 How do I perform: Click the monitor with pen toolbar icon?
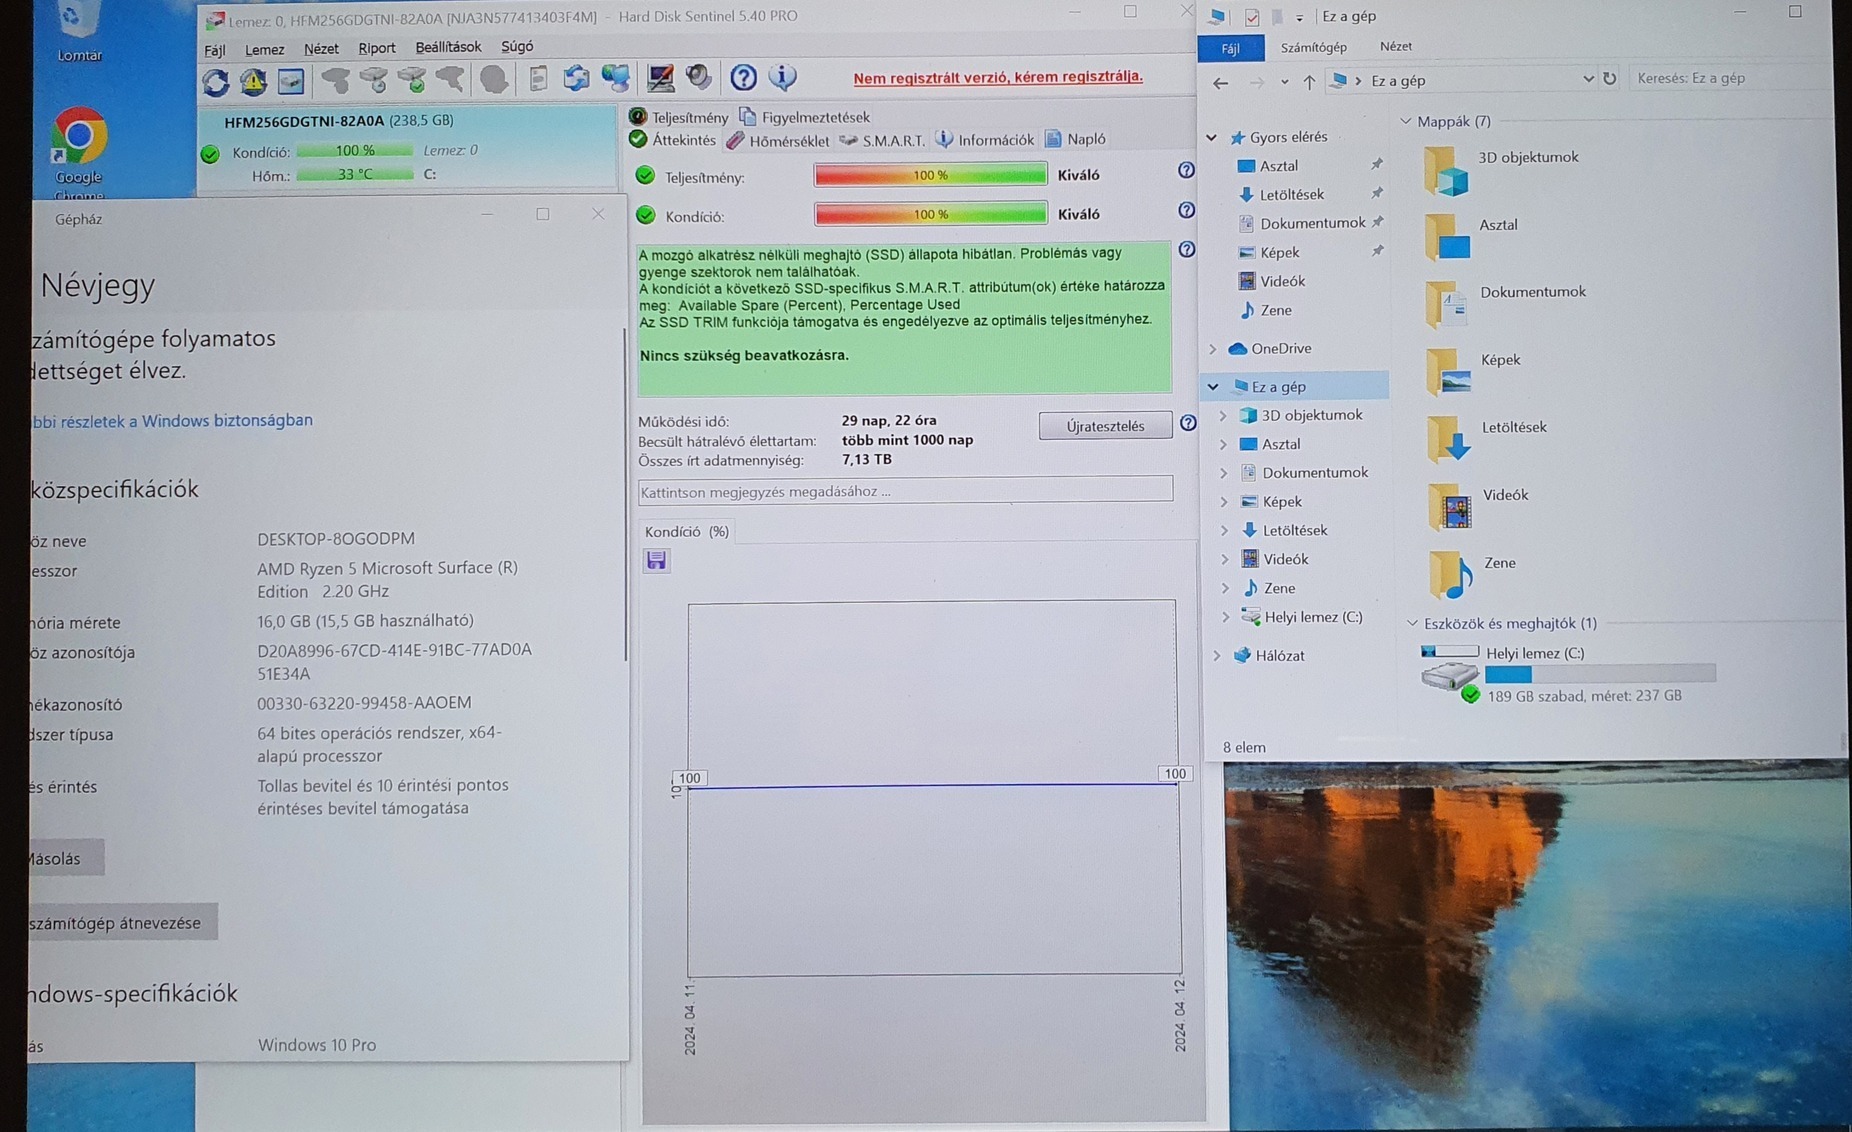660,77
